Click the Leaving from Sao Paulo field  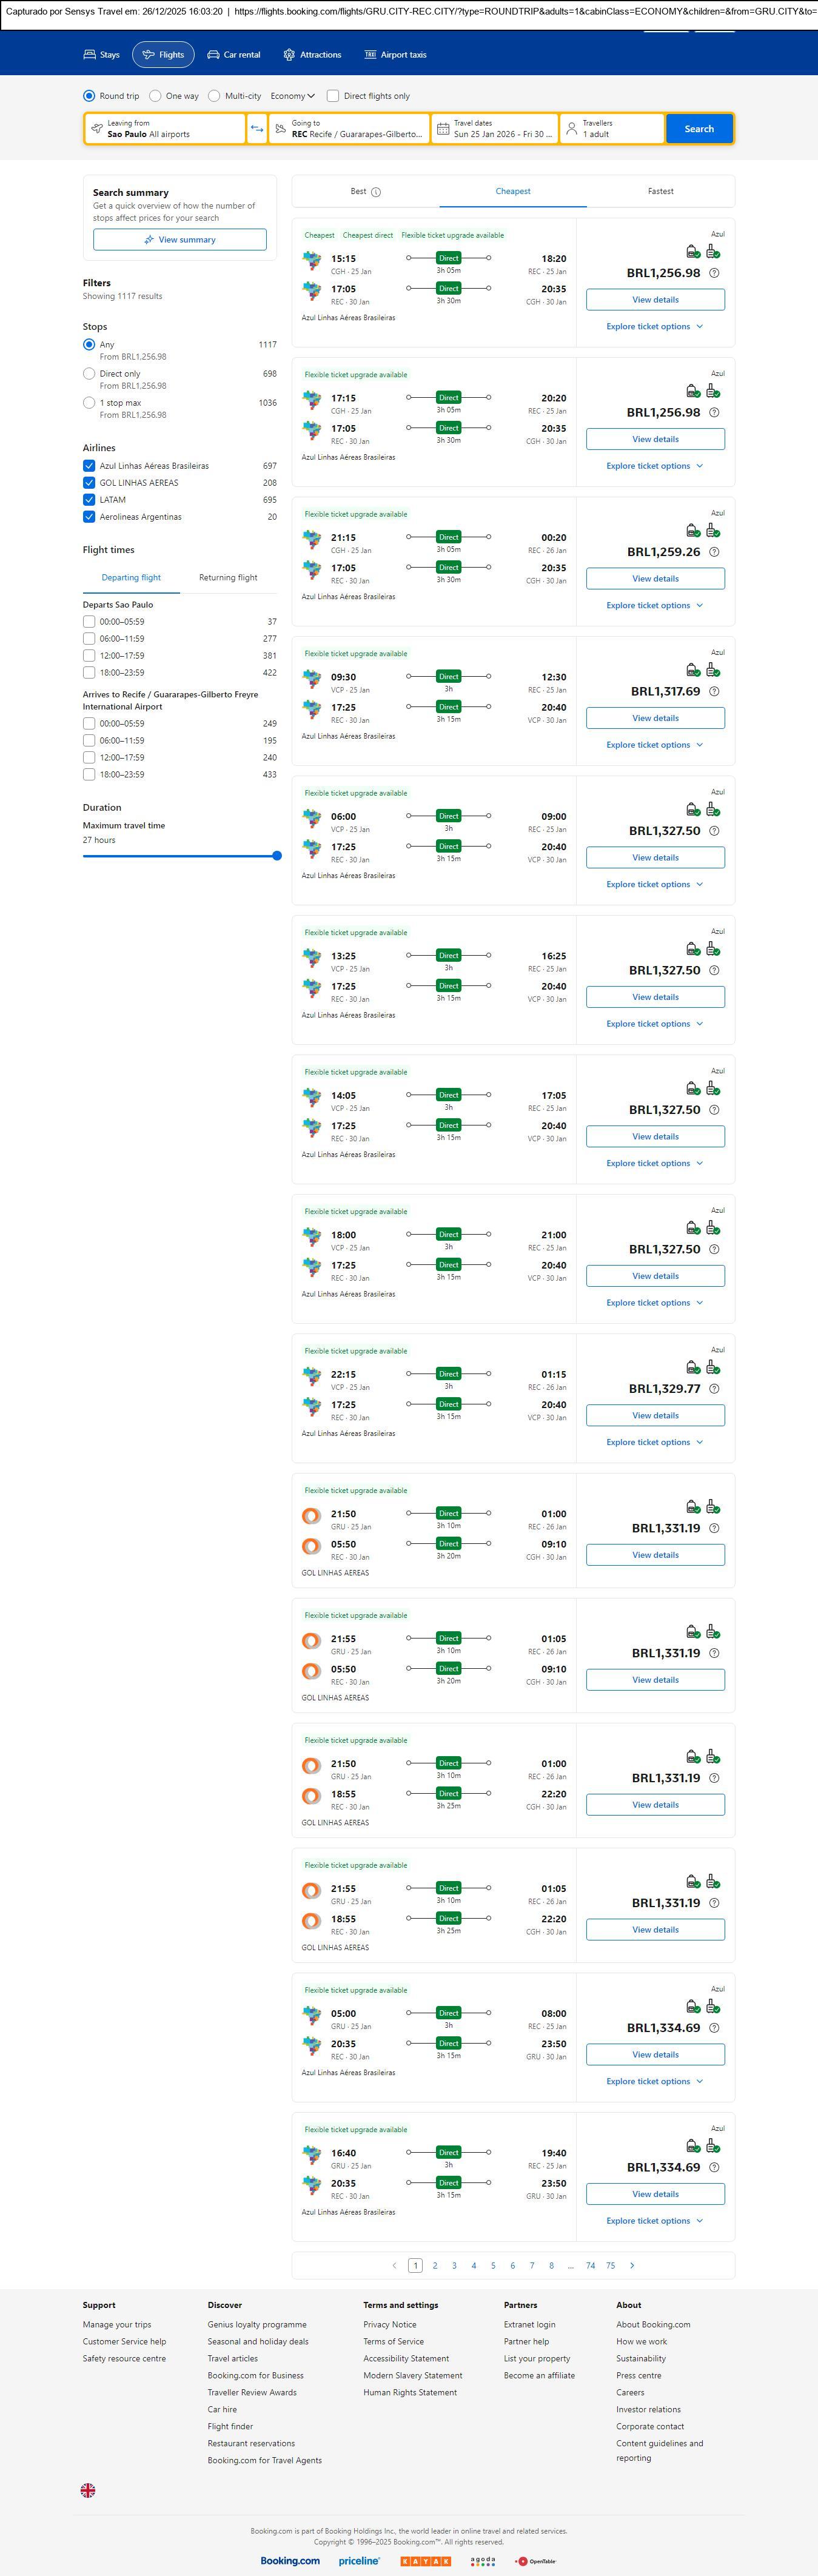coord(165,129)
